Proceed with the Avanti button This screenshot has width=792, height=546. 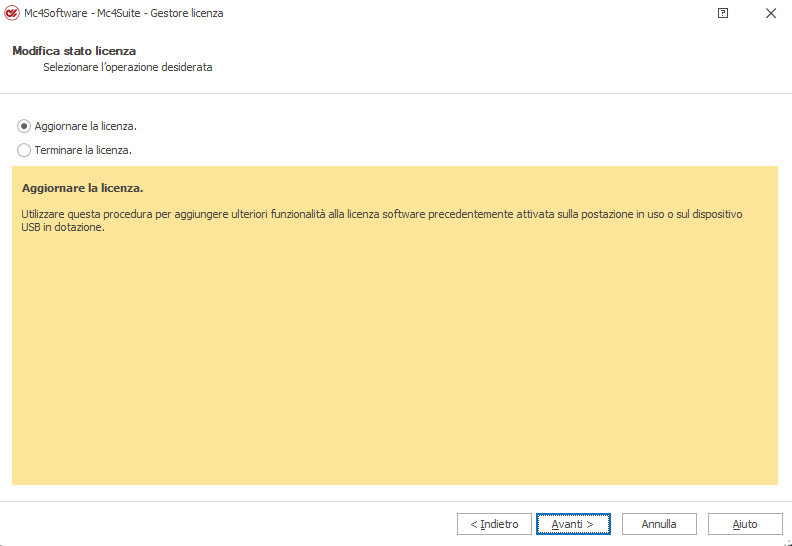coord(573,524)
